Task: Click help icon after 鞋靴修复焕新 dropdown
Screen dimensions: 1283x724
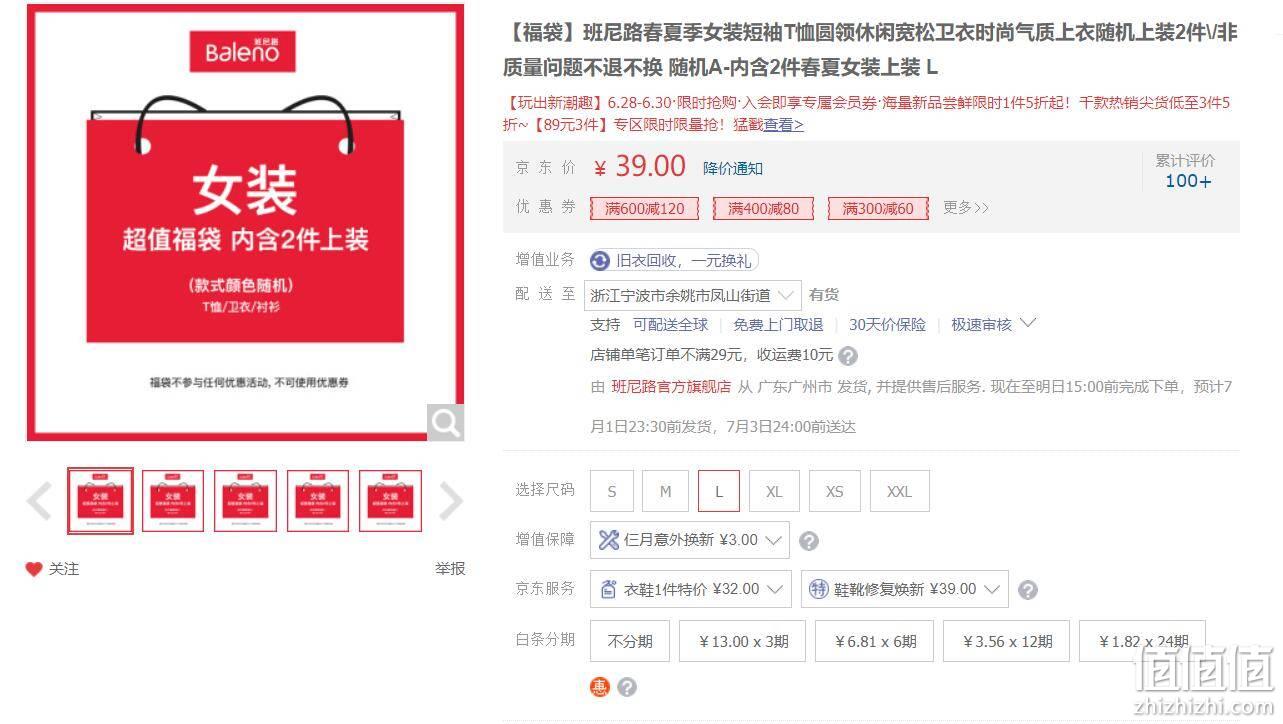Action: click(x=1027, y=590)
